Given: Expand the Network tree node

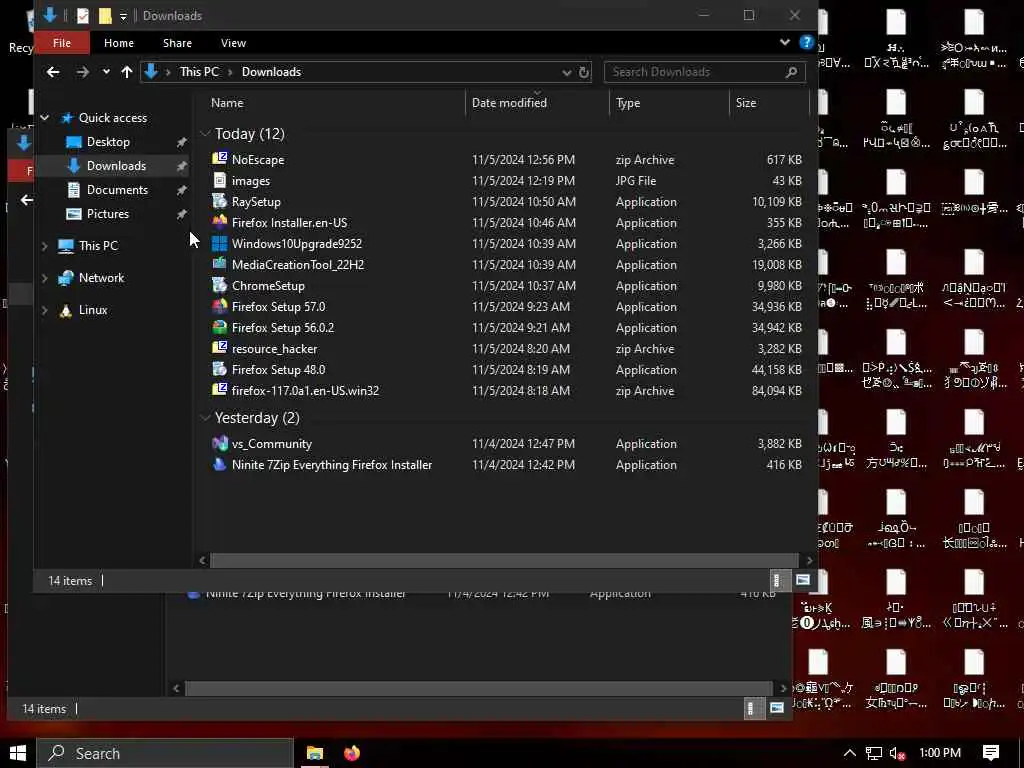Looking at the screenshot, I should coord(44,278).
